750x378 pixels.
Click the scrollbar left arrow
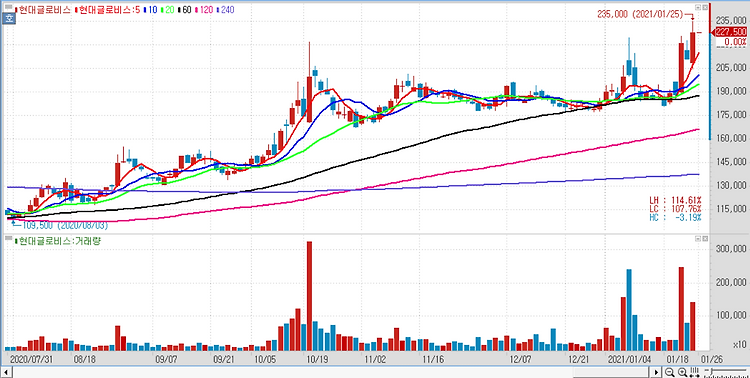point(5,372)
